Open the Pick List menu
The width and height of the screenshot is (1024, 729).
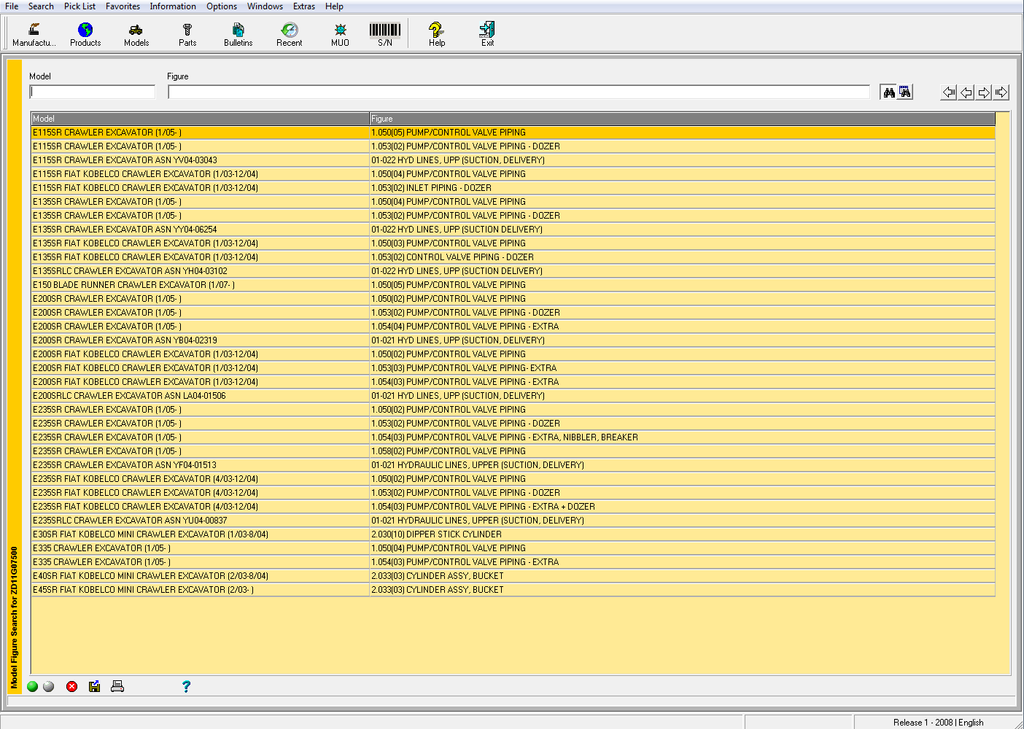[80, 6]
